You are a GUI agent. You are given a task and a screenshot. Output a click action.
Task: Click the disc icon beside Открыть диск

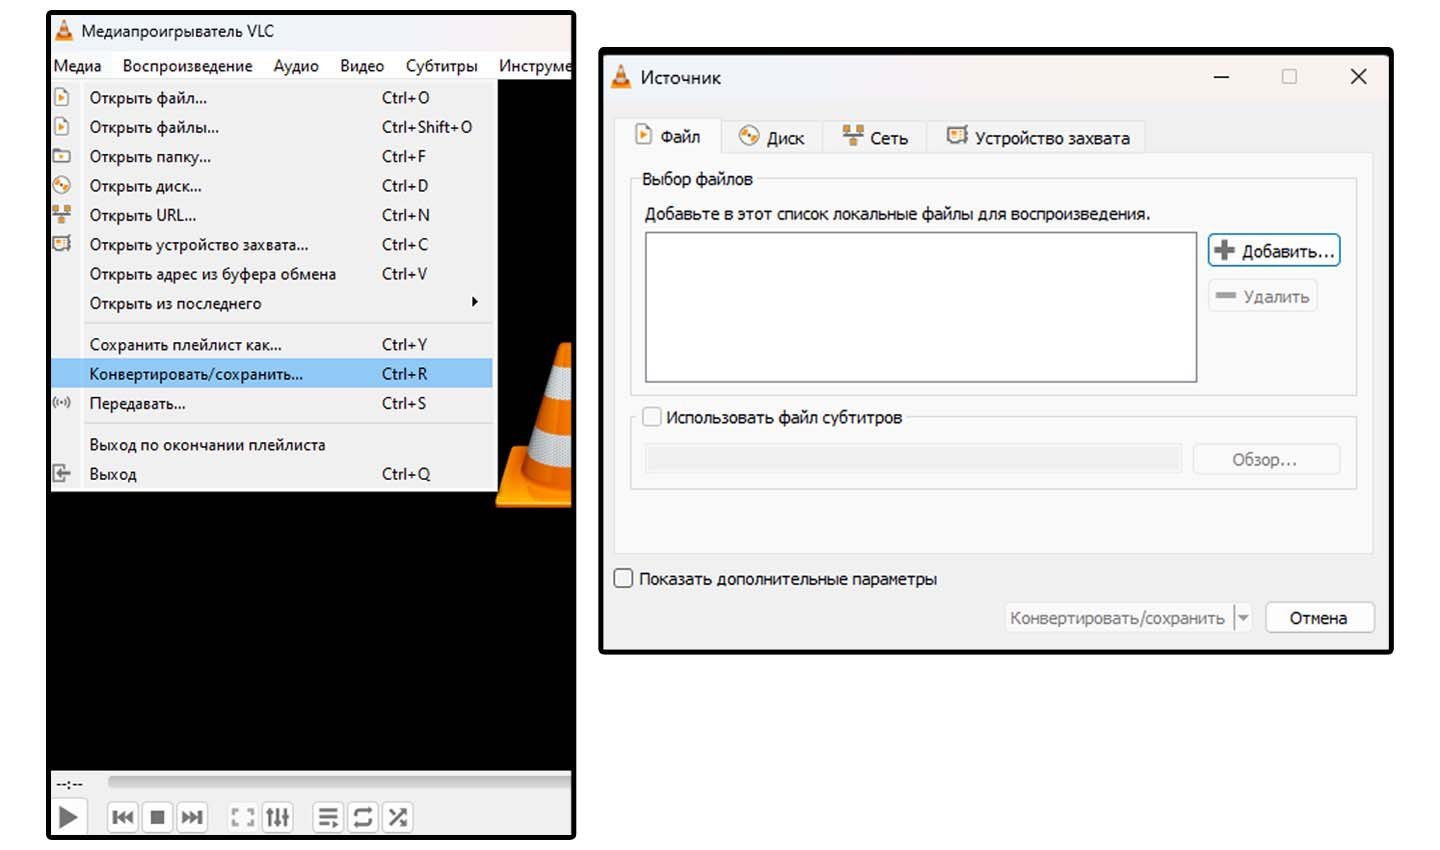tap(62, 185)
